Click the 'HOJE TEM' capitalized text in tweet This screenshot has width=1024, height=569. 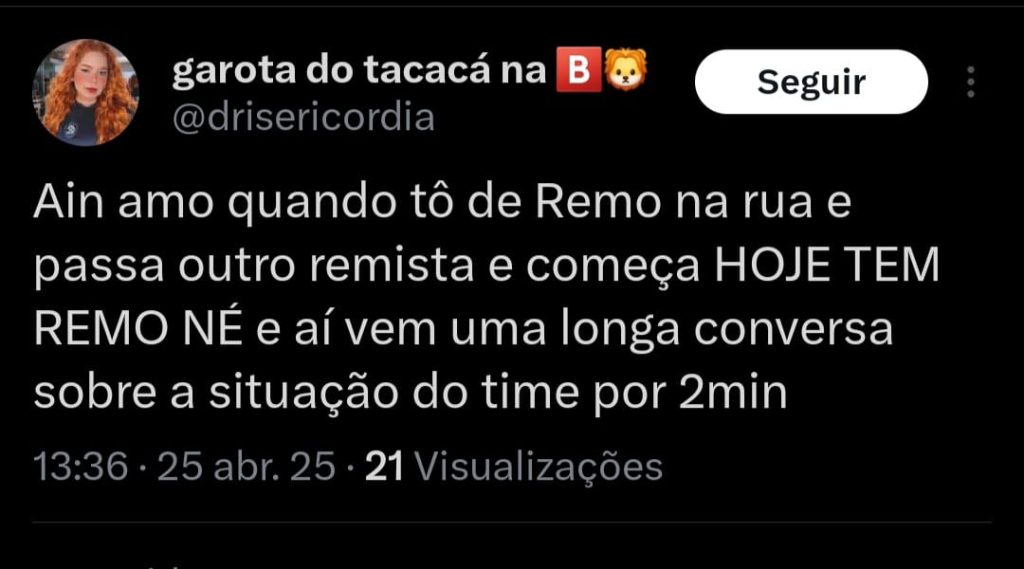pyautogui.click(x=827, y=265)
